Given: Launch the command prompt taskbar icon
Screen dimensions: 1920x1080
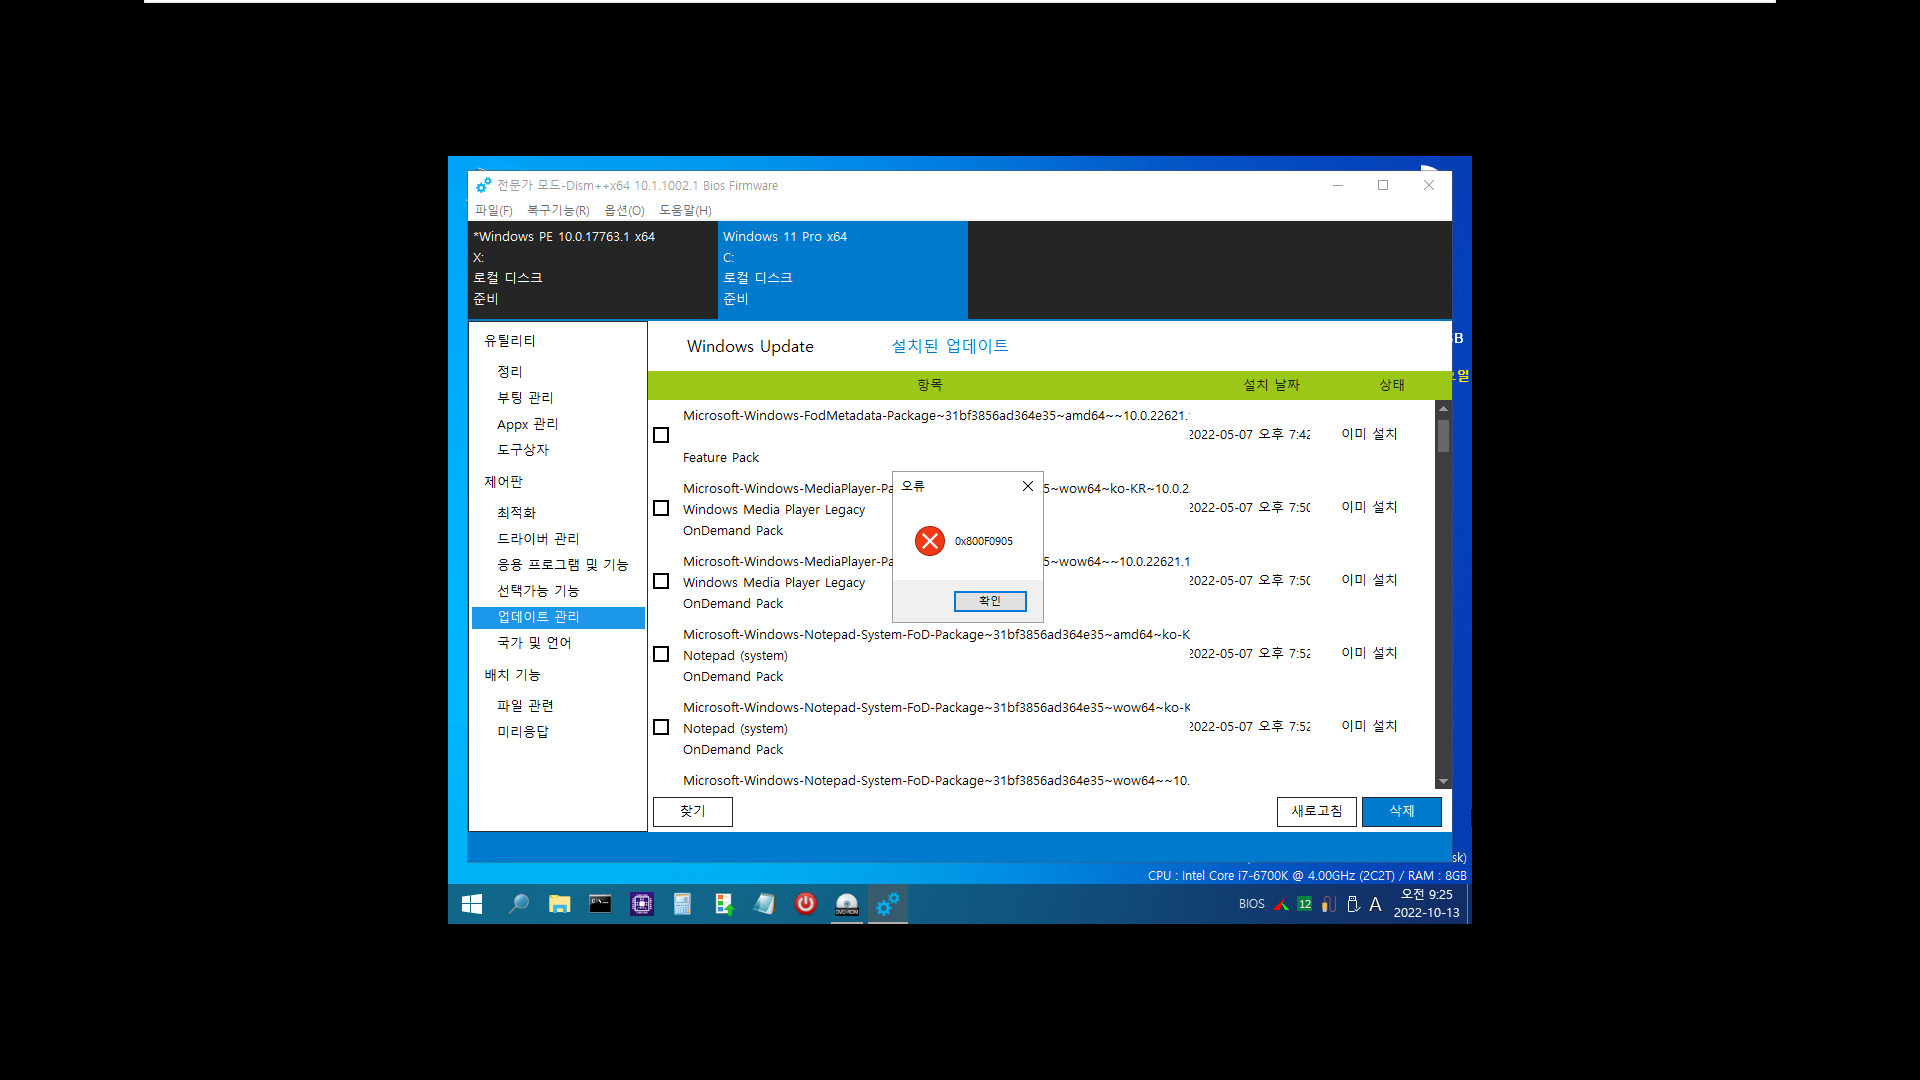Looking at the screenshot, I should 600,904.
